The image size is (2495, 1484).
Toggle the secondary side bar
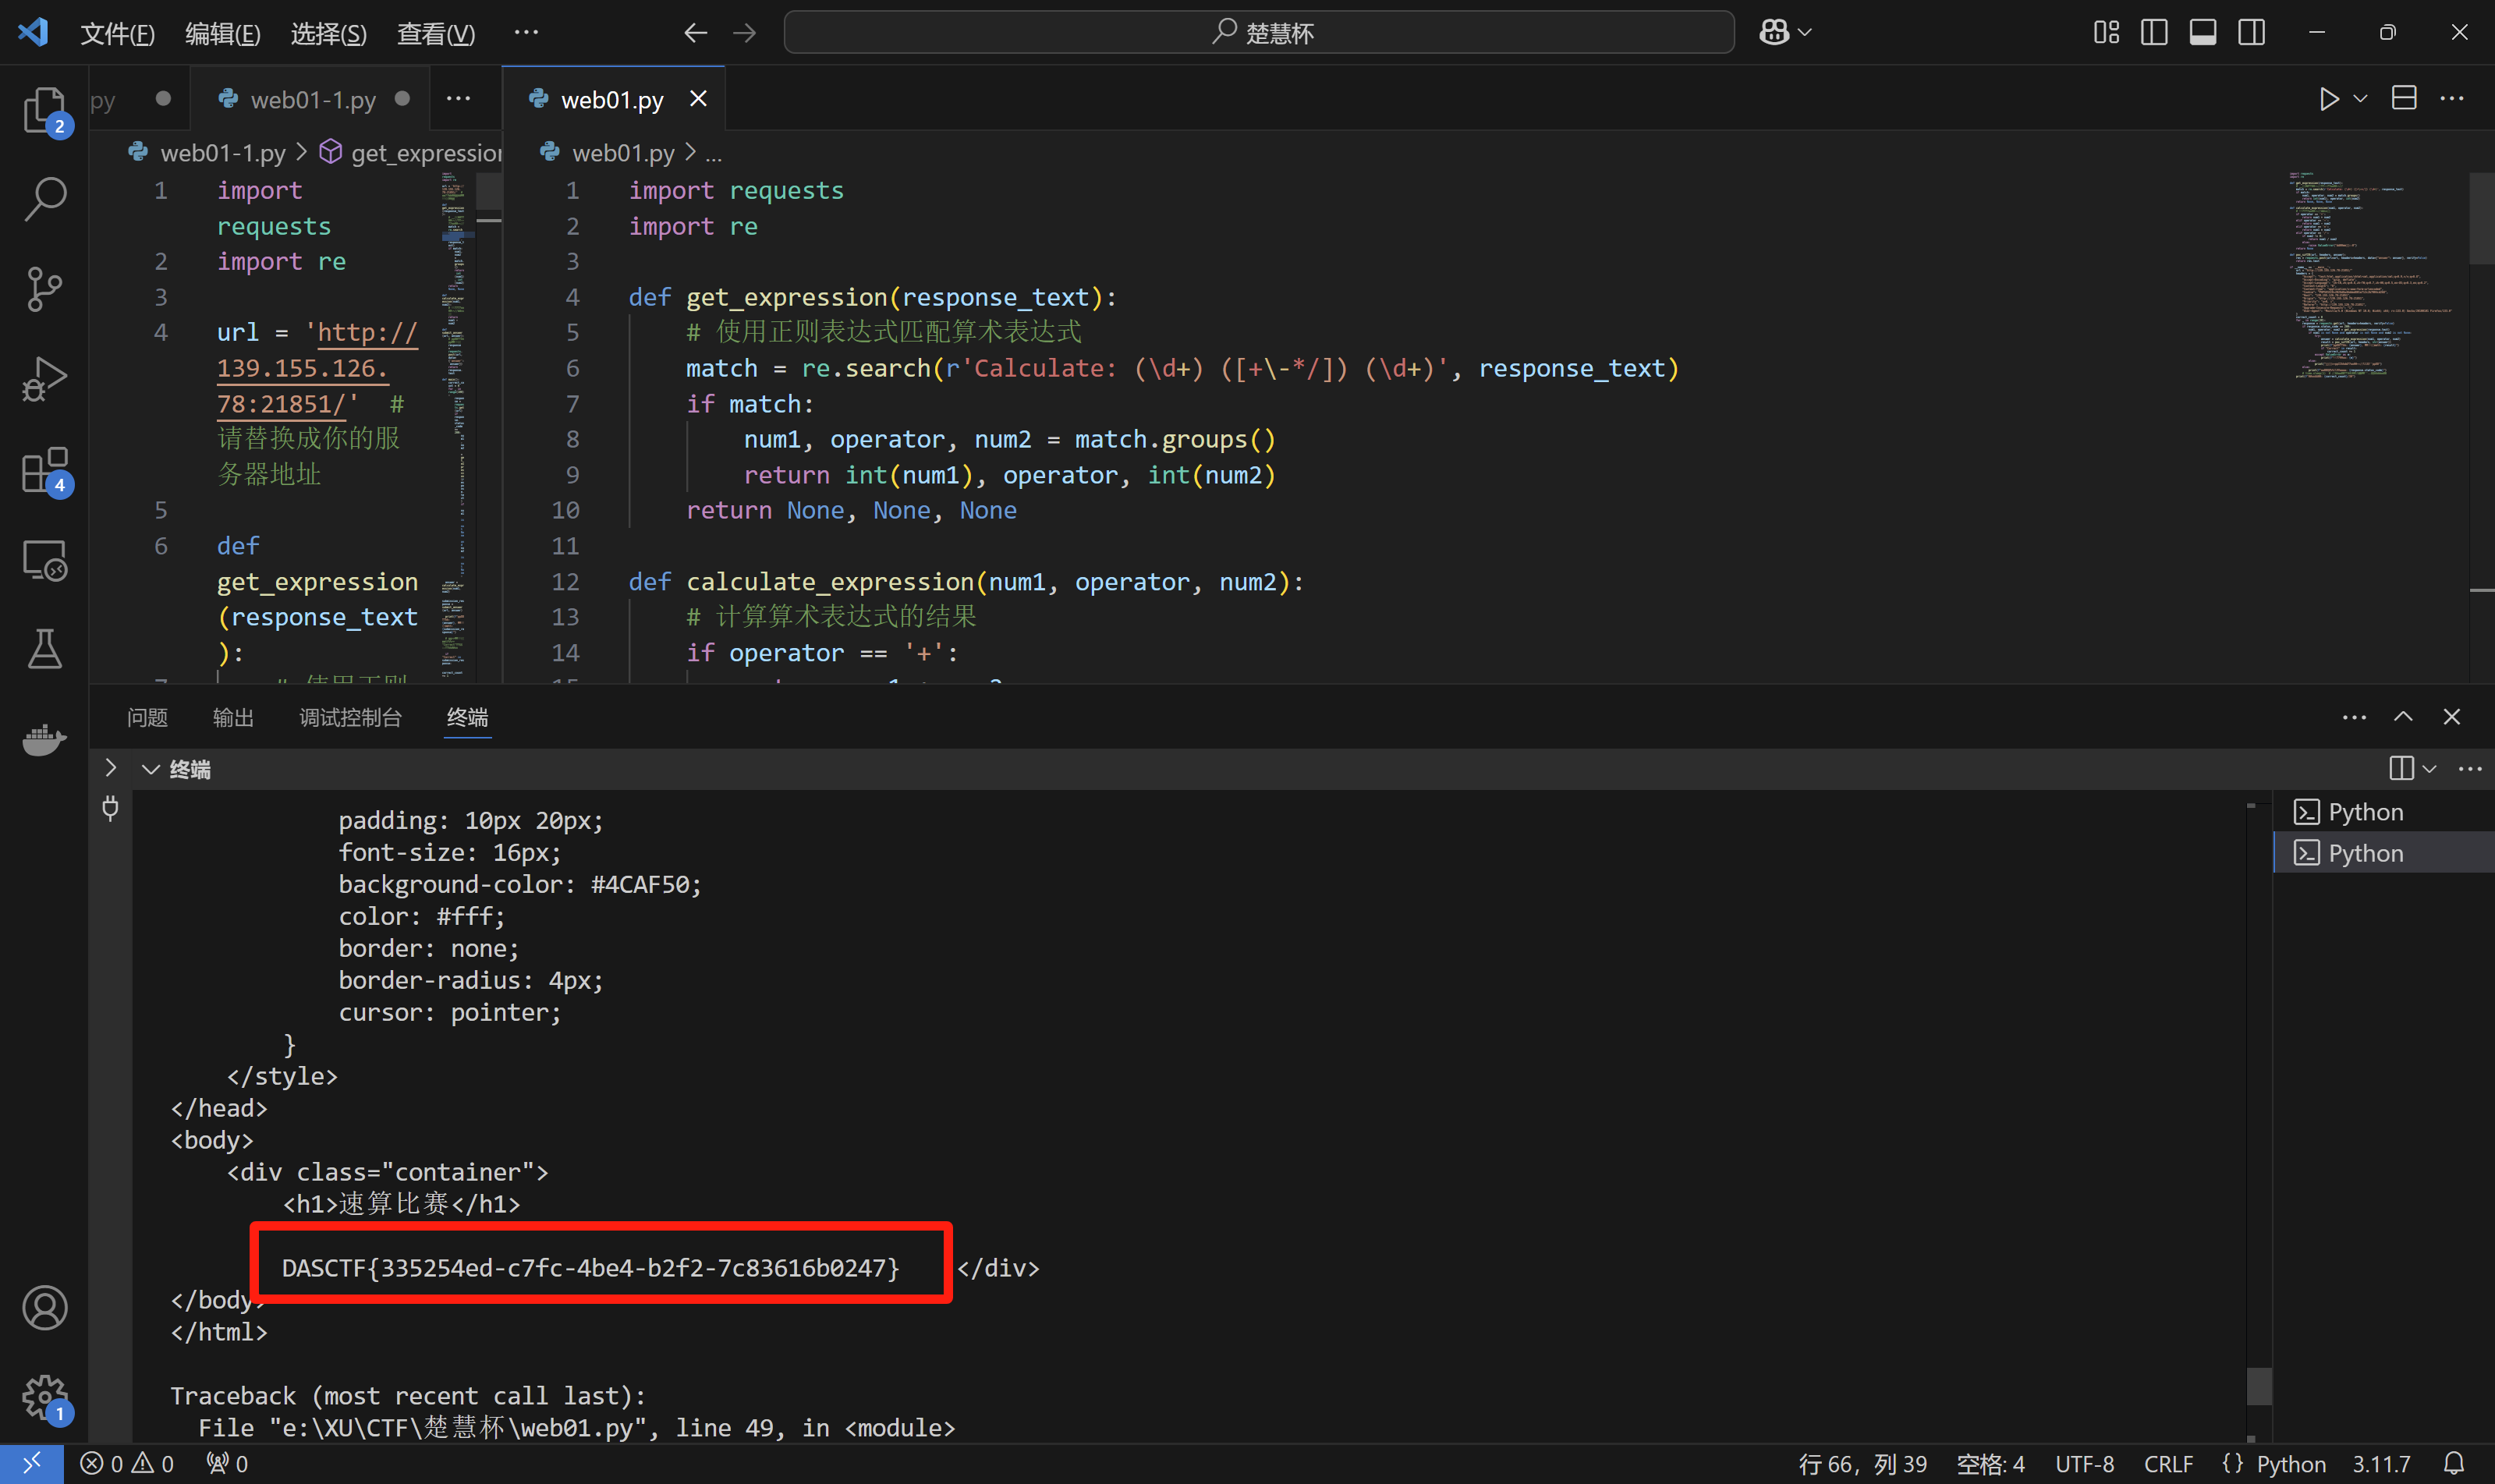2252,33
